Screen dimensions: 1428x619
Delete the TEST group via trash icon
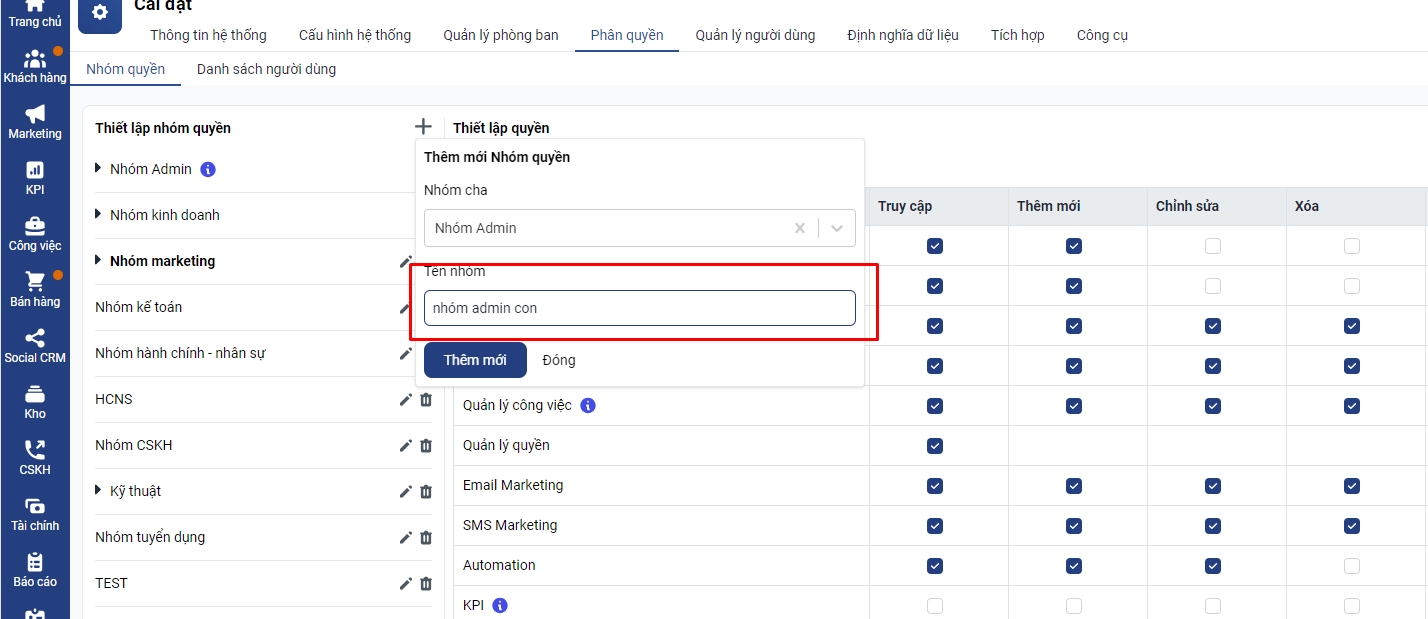426,583
